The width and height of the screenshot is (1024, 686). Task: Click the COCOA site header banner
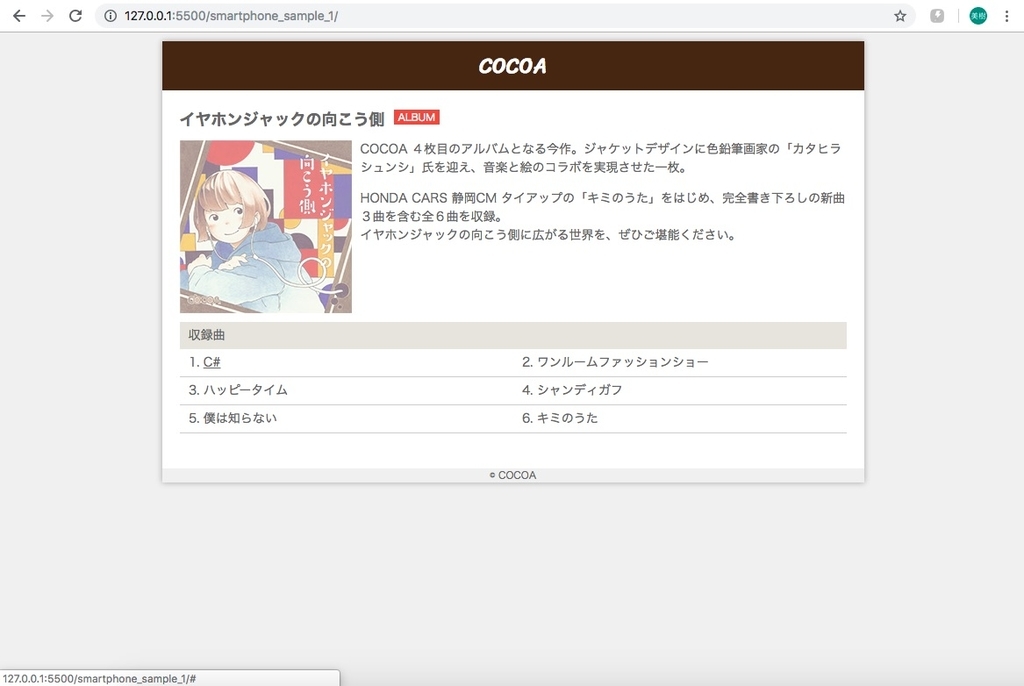512,65
